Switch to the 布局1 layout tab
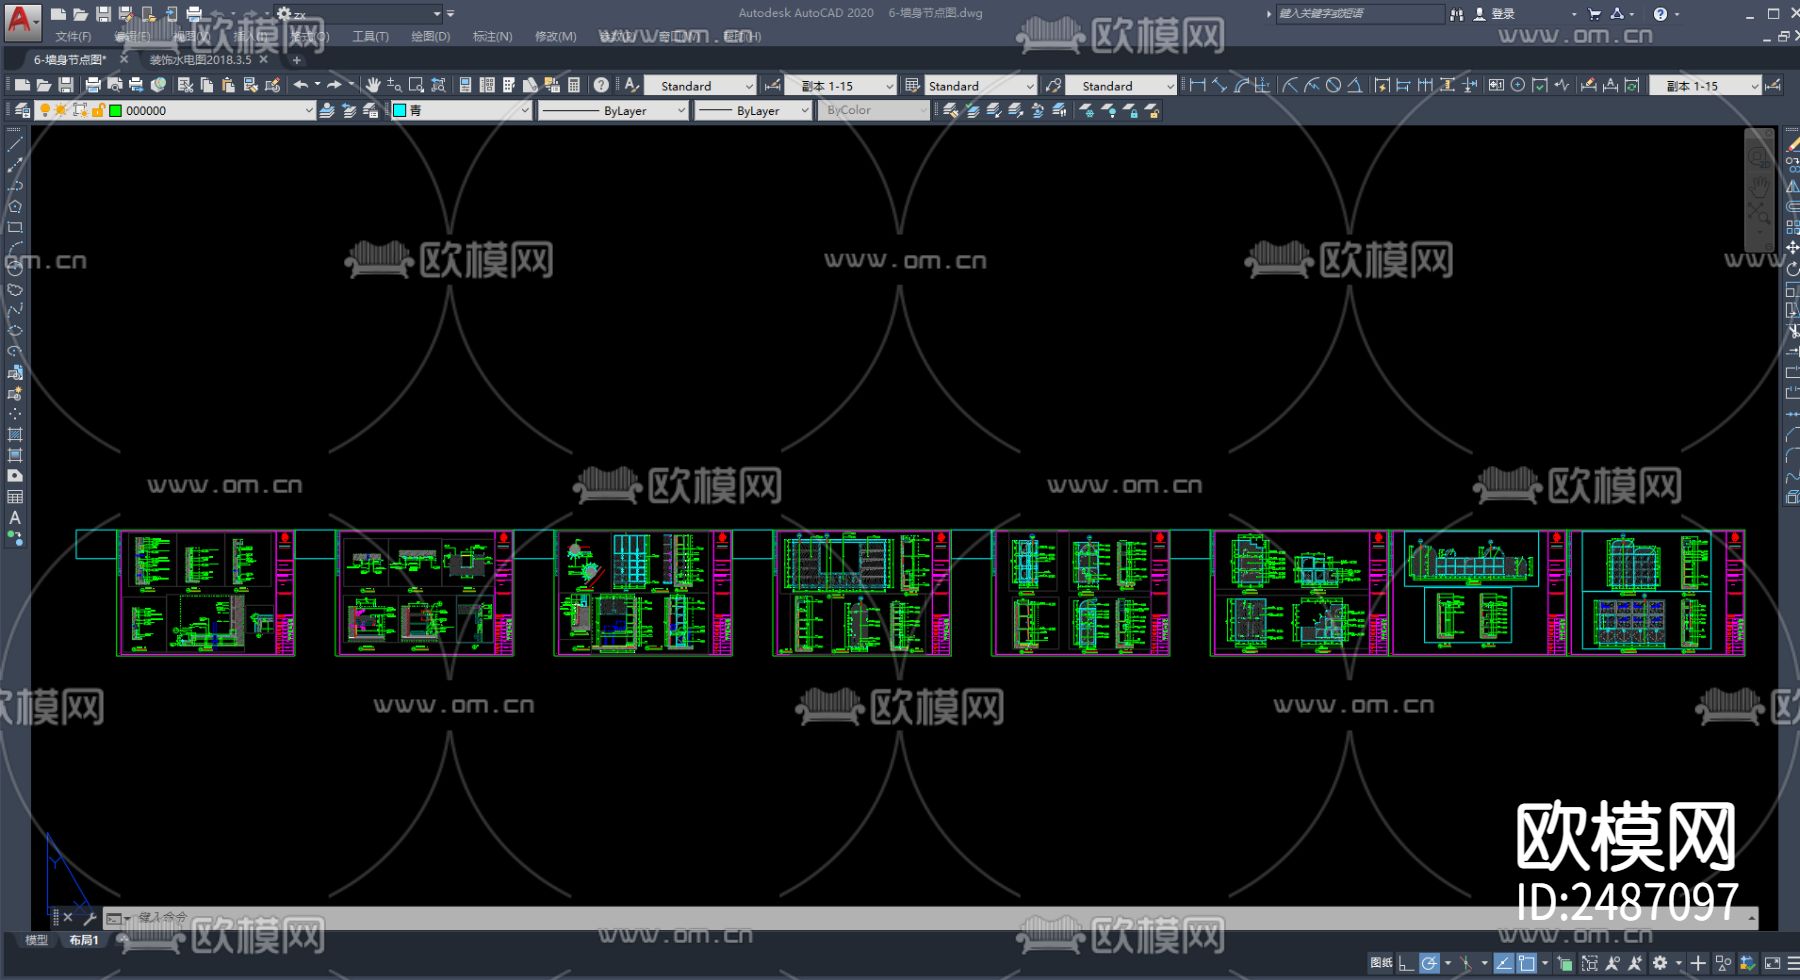Image resolution: width=1800 pixels, height=980 pixels. (x=84, y=940)
